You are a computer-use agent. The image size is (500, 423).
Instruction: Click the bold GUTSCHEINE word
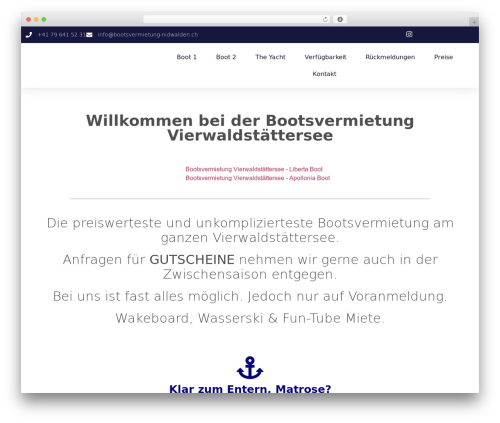192,260
